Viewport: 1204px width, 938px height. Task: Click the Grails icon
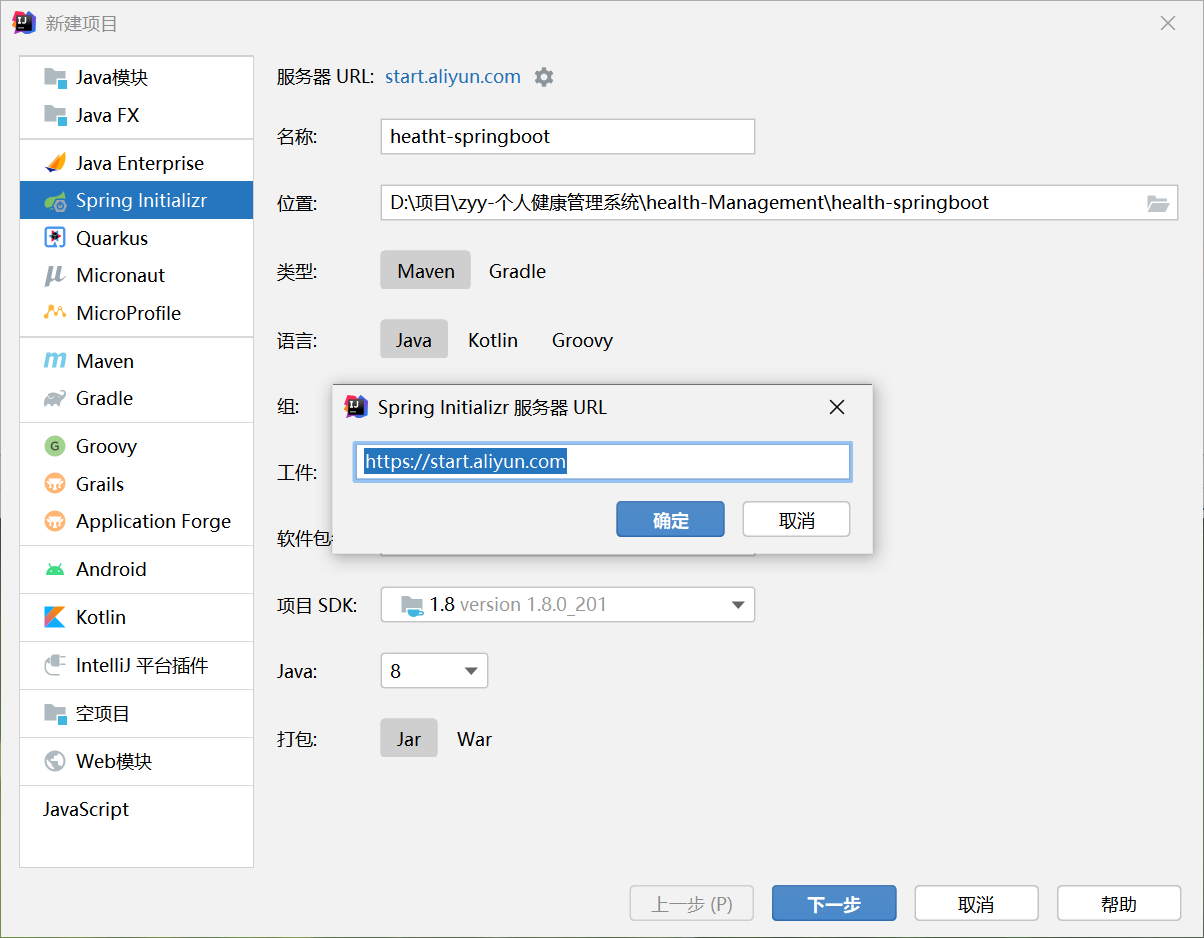(55, 484)
